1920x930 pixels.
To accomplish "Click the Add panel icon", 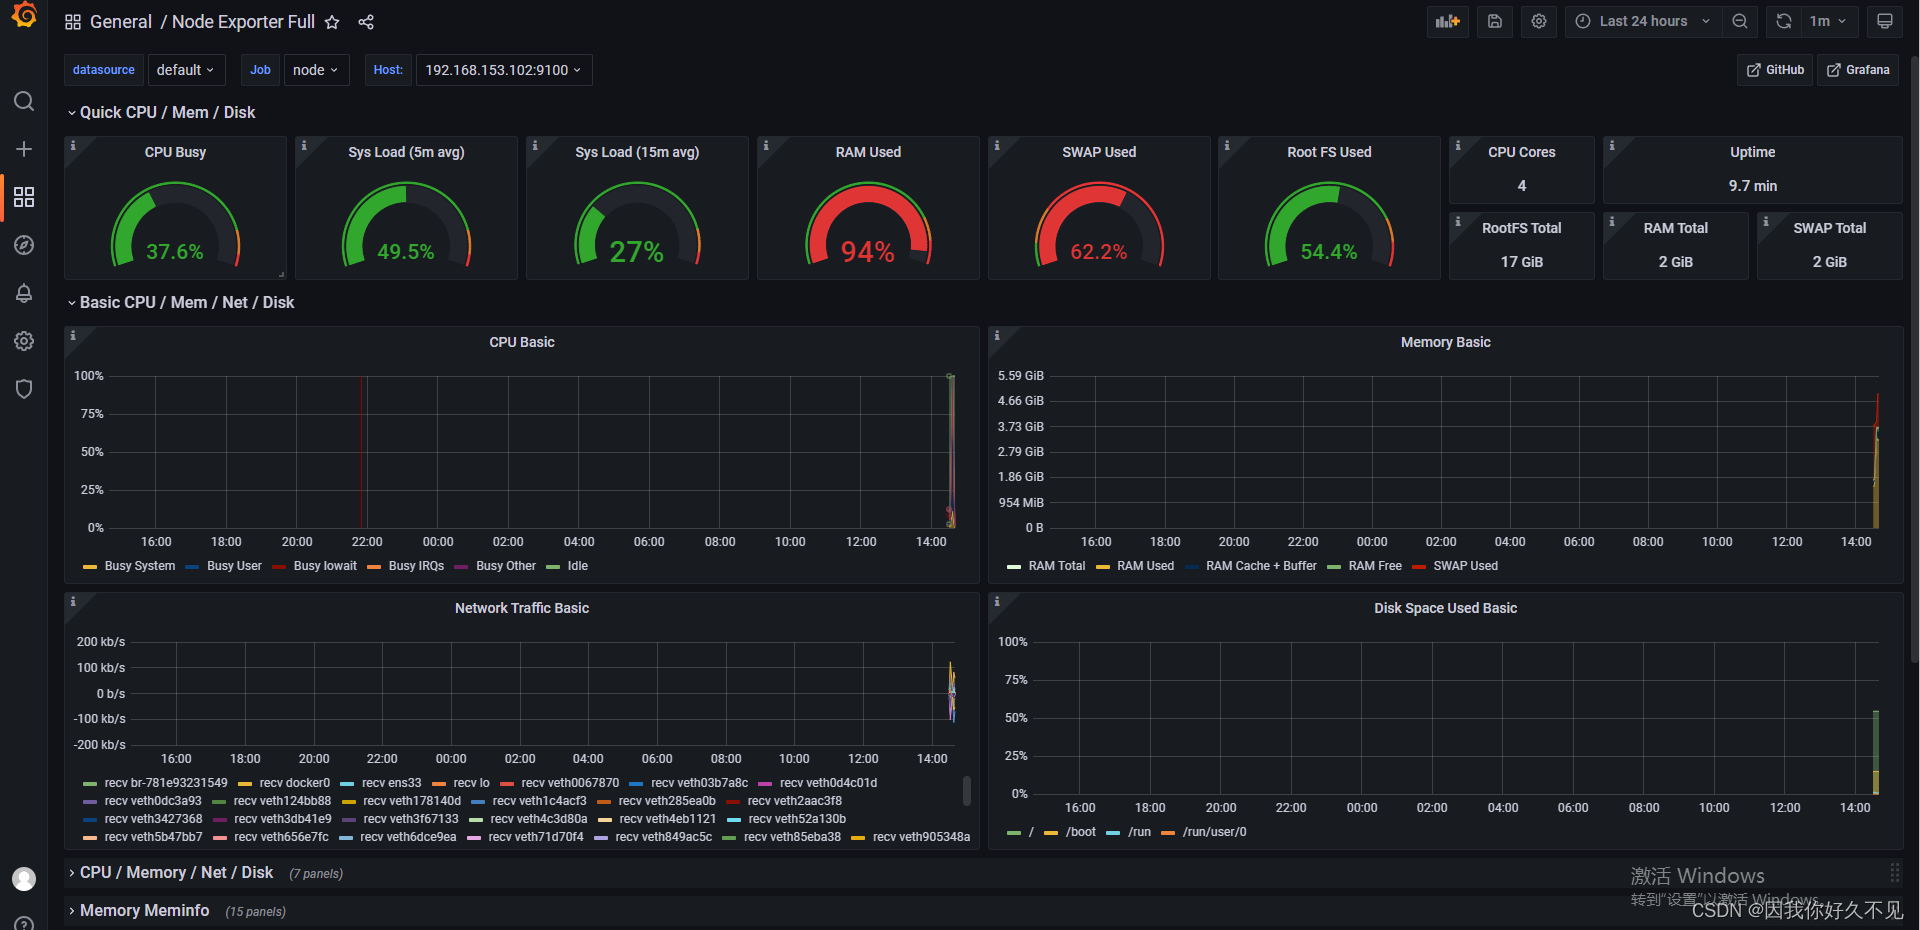I will click(x=1447, y=21).
